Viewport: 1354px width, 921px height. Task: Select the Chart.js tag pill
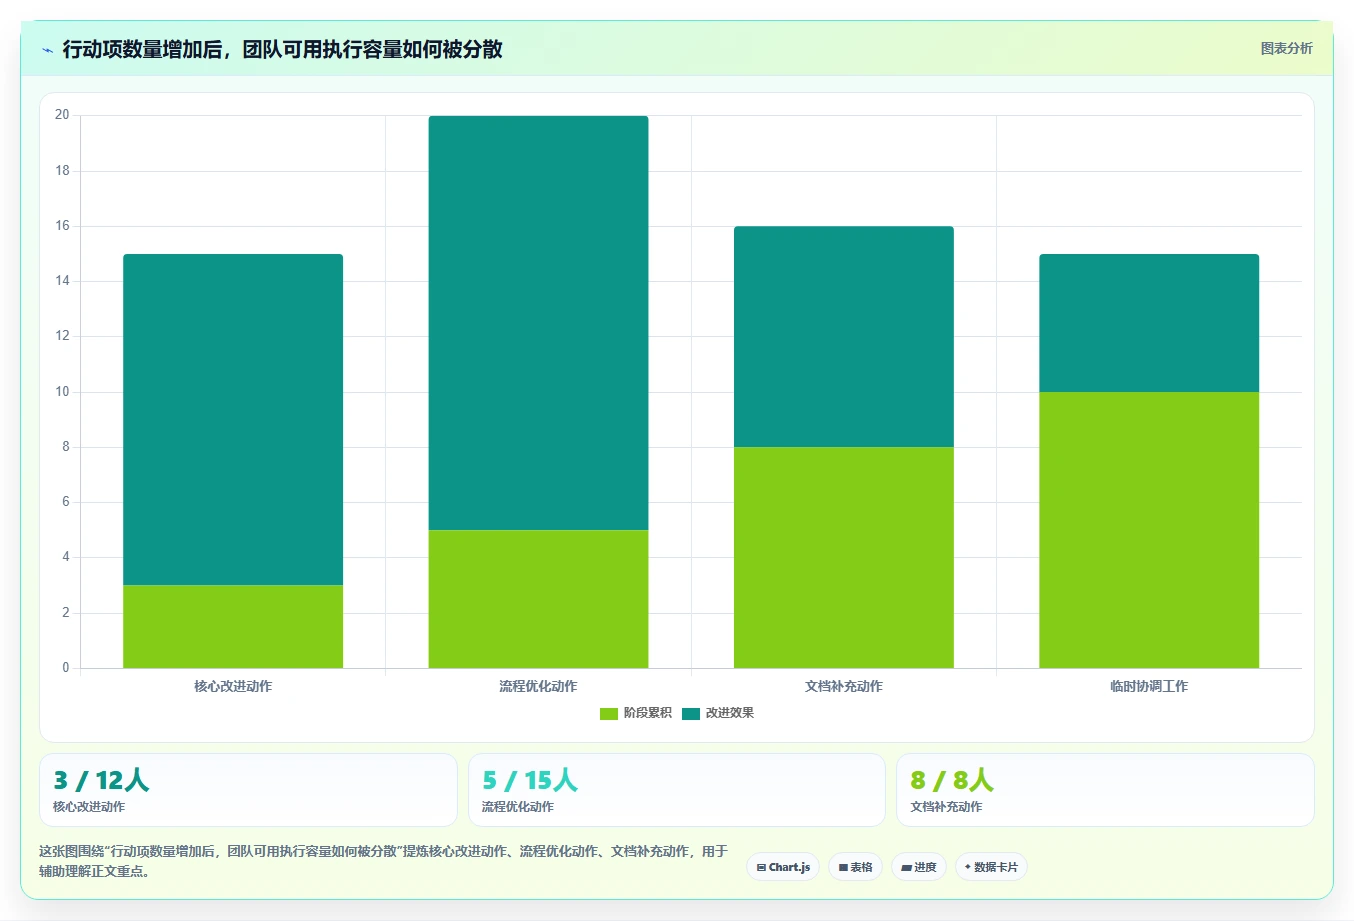(783, 867)
